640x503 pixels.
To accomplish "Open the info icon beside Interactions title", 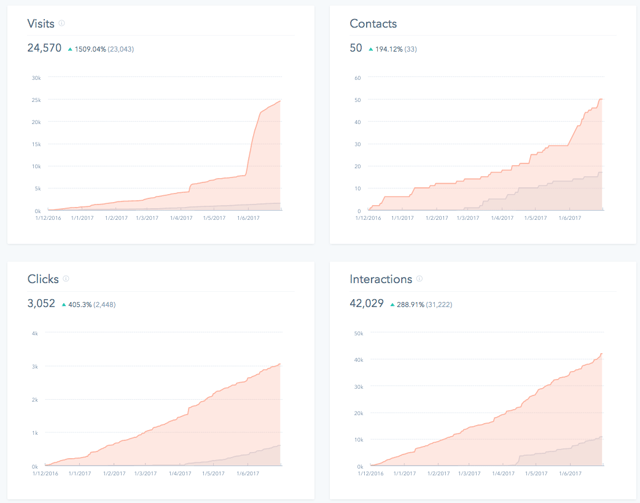I will click(419, 278).
